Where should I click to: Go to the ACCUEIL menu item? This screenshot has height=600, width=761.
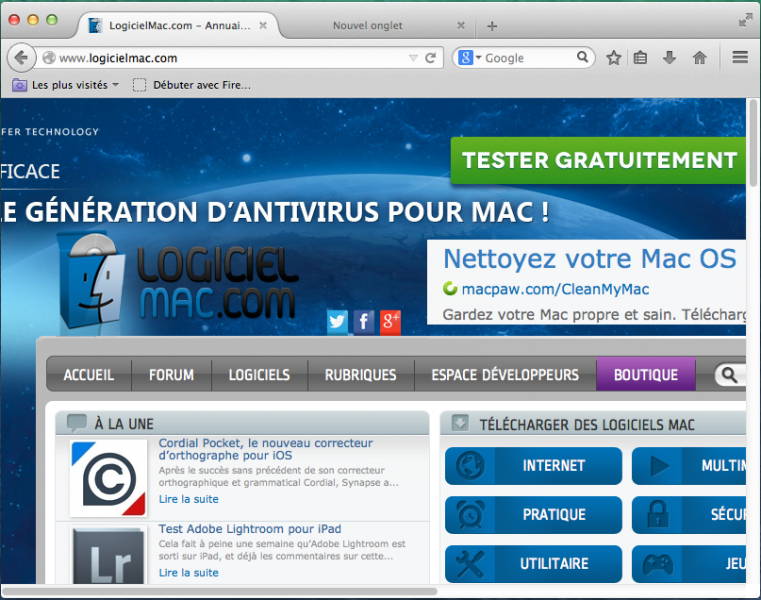click(x=89, y=375)
